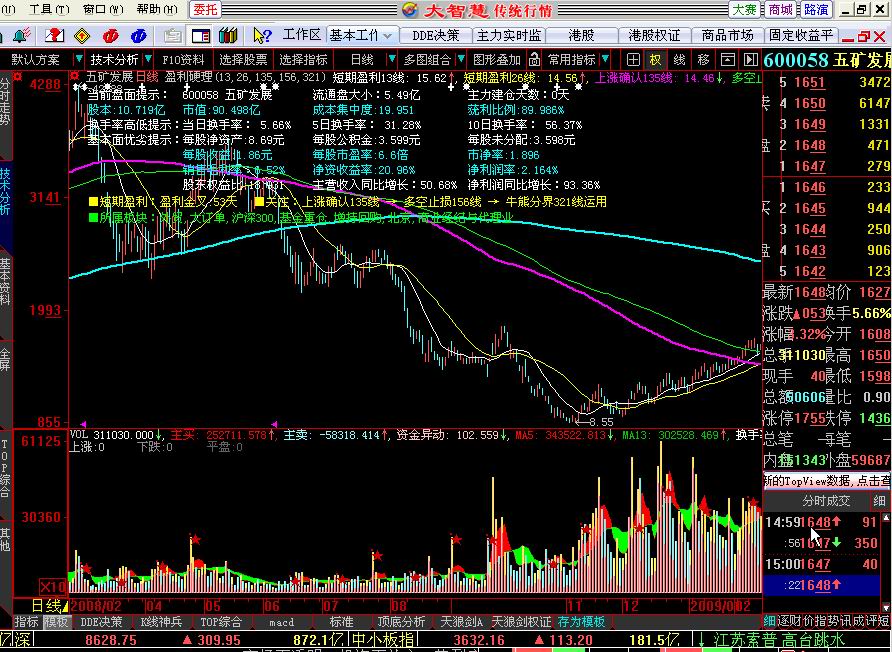Click the yellow diamond up-arrow icon
This screenshot has width=892, height=652.
(x=82, y=36)
